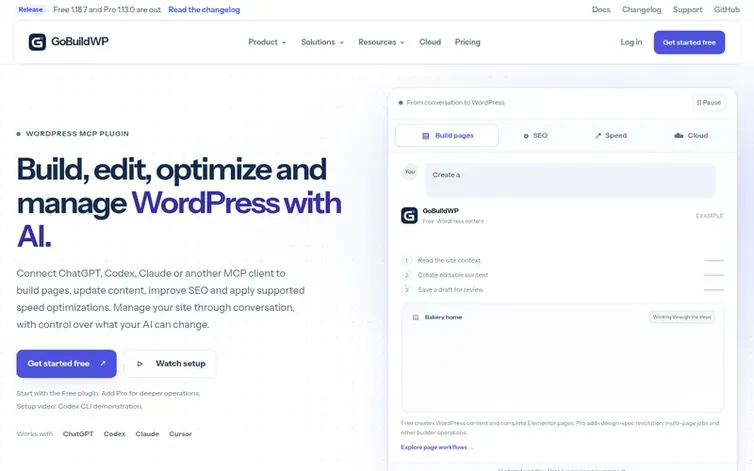Click the GoBuildWP avatar icon in chat demo
Screen dimensions: 754x471
coord(409,216)
